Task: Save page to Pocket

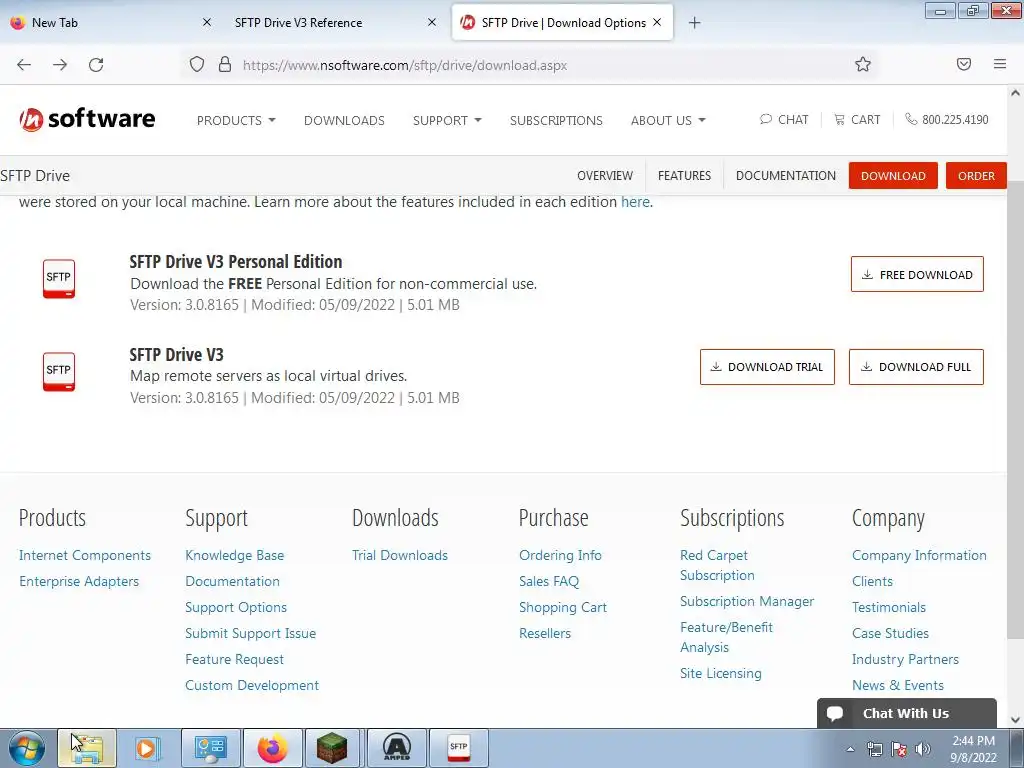Action: (964, 64)
